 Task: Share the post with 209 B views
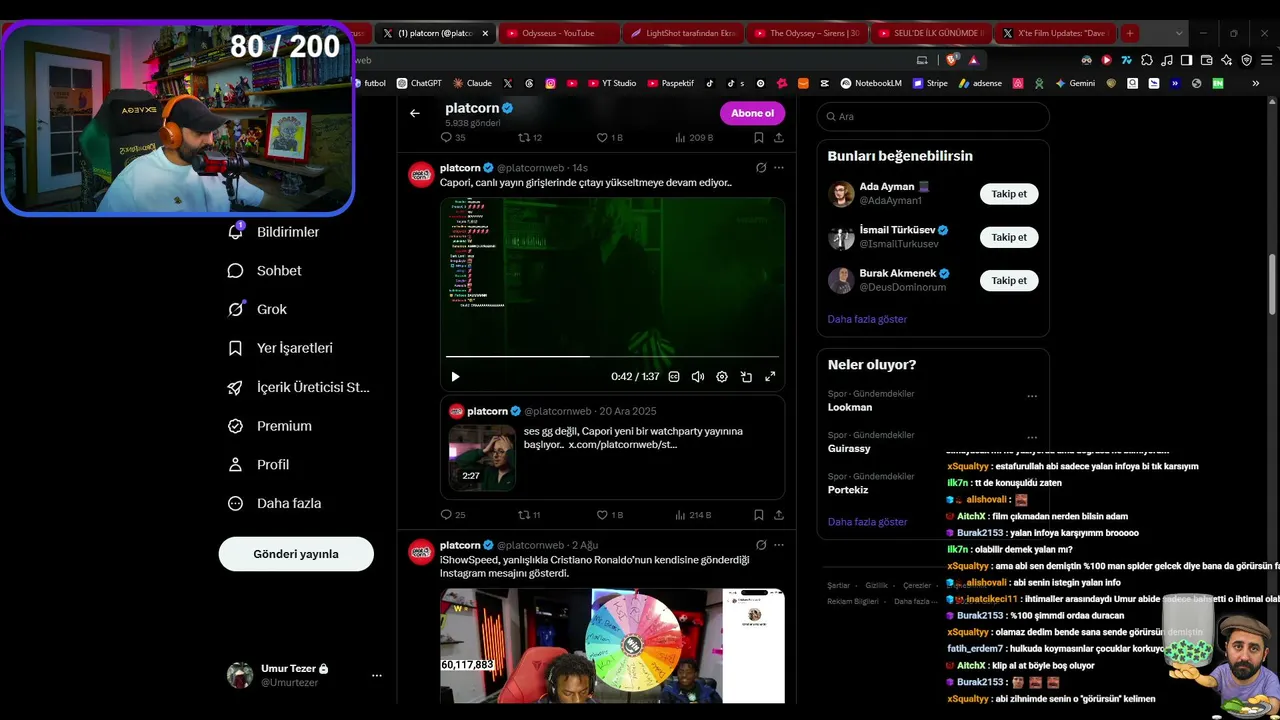tap(779, 137)
